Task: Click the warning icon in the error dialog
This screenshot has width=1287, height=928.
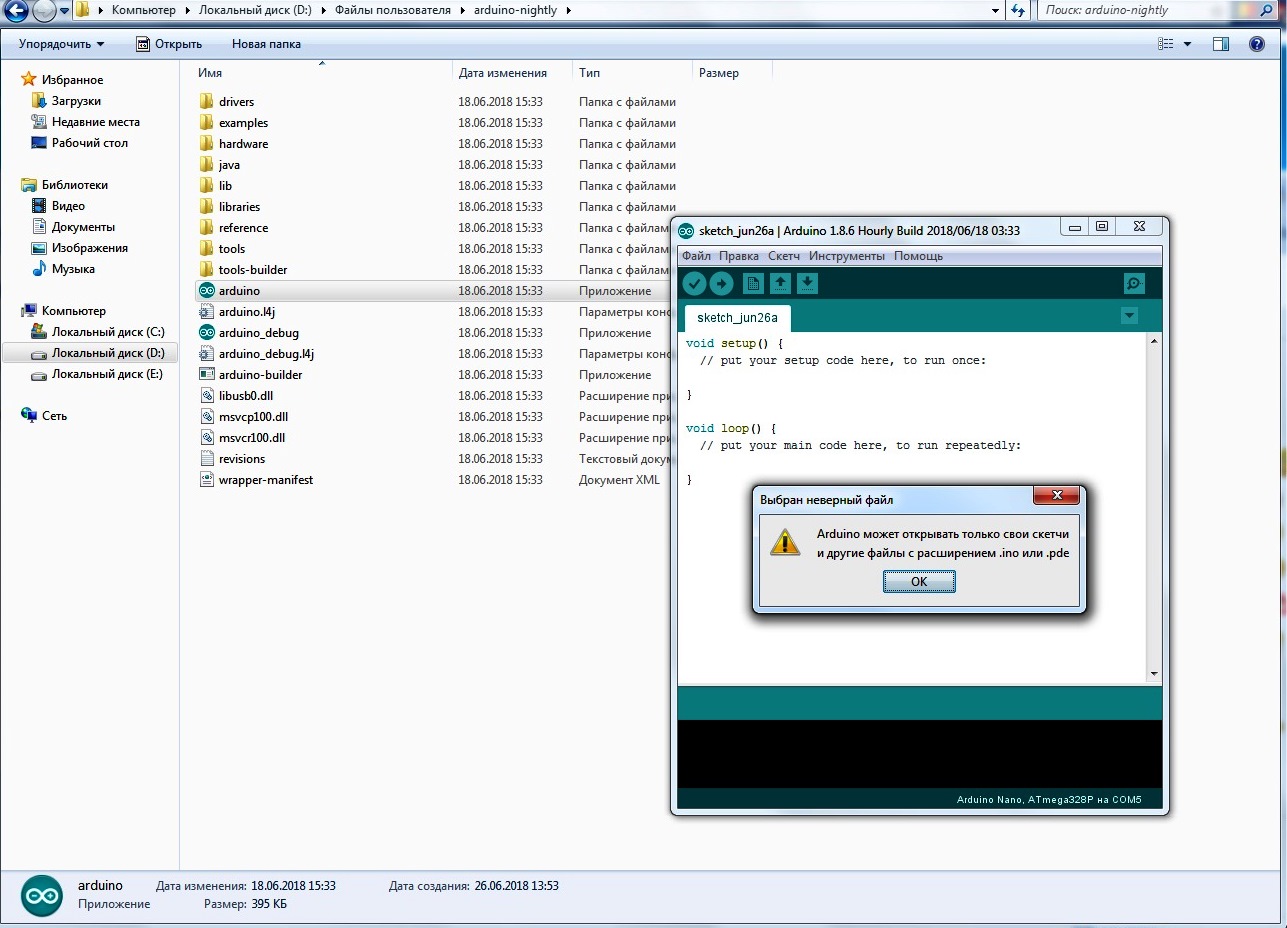Action: (x=785, y=543)
